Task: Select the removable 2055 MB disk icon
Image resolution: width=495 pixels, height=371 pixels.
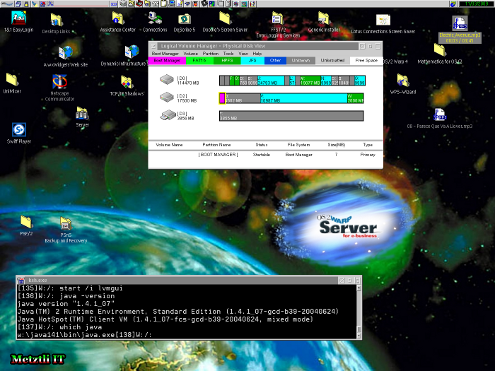Action: [168, 115]
